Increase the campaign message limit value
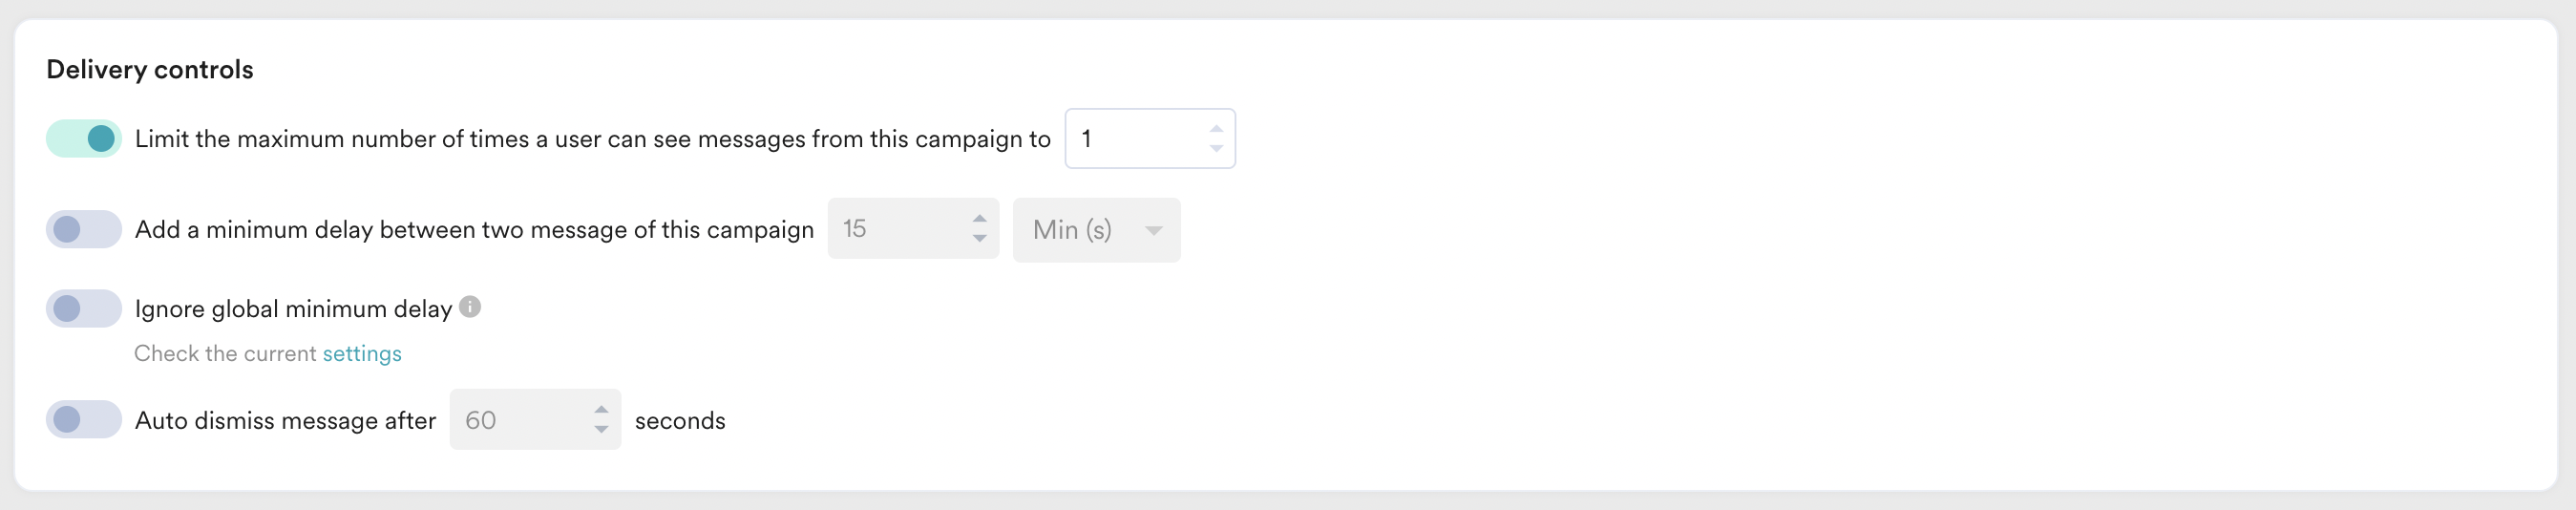The height and width of the screenshot is (510, 2576). coord(1216,129)
